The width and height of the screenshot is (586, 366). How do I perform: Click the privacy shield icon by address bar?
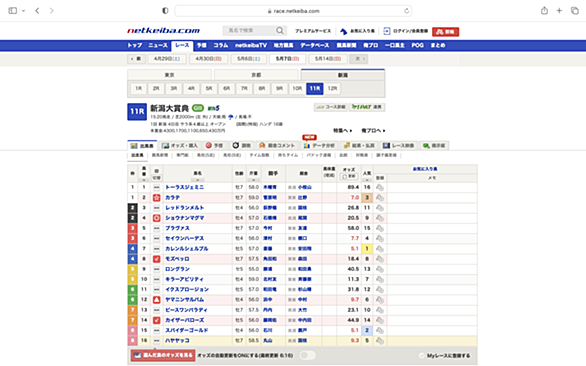pyautogui.click(x=165, y=11)
